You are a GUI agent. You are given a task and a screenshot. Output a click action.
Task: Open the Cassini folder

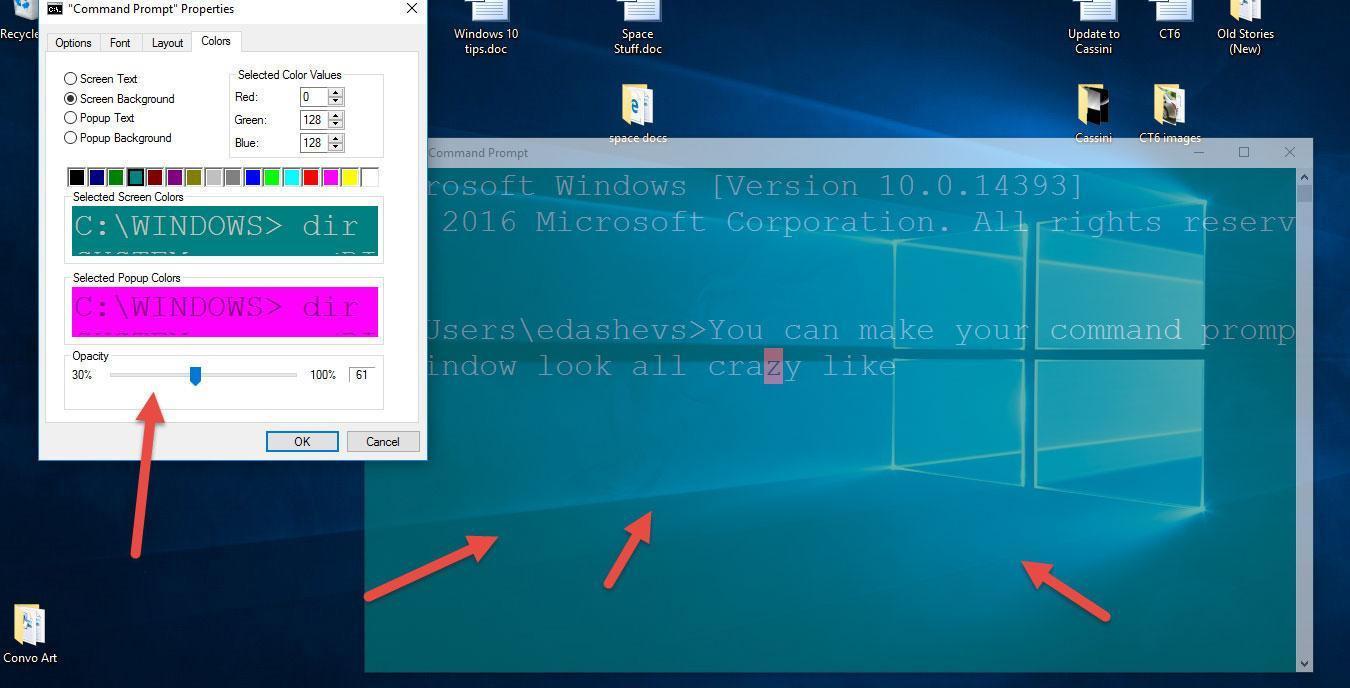pos(1093,105)
